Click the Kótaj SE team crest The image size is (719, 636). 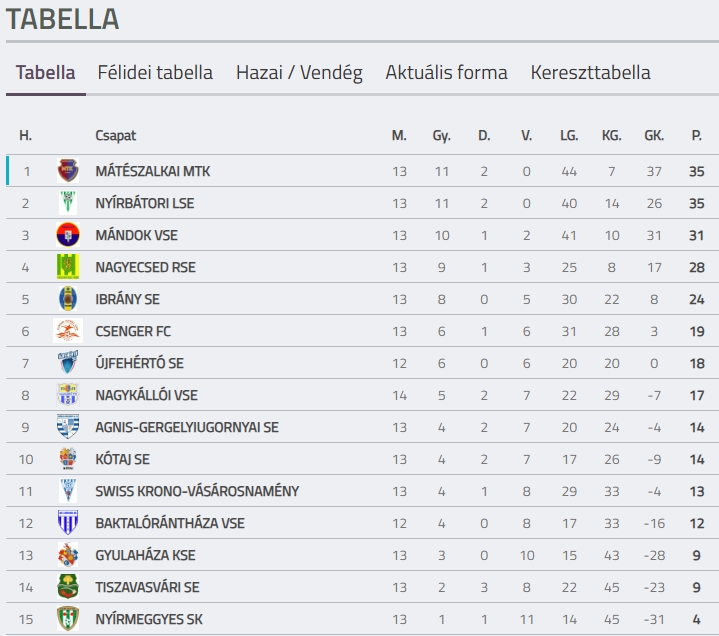[67, 459]
